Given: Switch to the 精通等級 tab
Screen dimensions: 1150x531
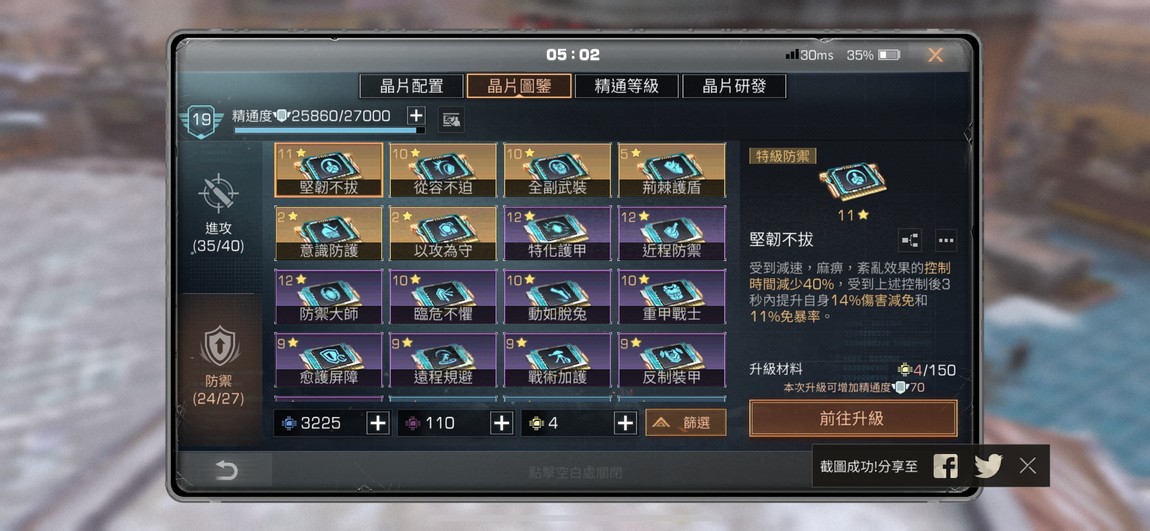Looking at the screenshot, I should [x=626, y=86].
